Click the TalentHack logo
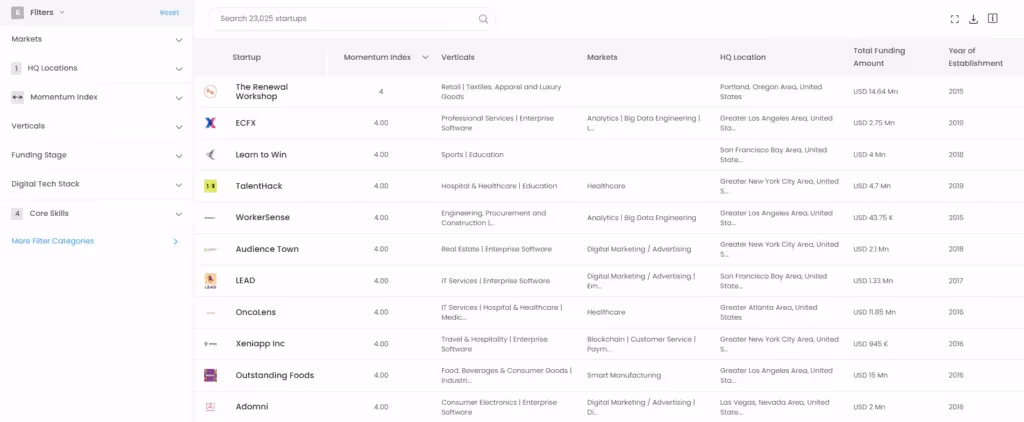Image resolution: width=1024 pixels, height=422 pixels. (210, 186)
